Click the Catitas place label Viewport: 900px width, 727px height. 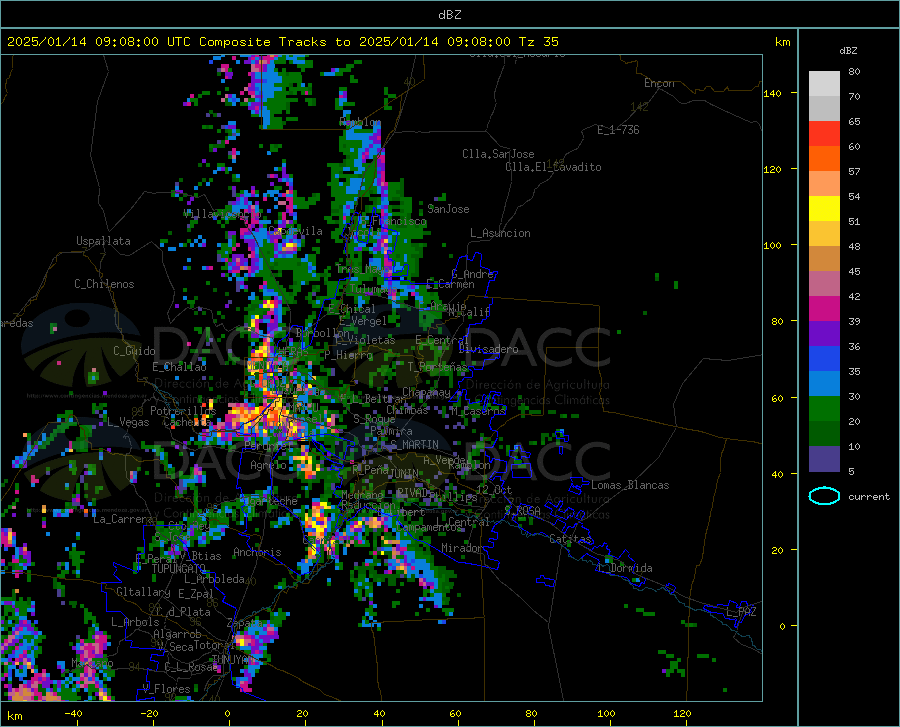click(571, 539)
